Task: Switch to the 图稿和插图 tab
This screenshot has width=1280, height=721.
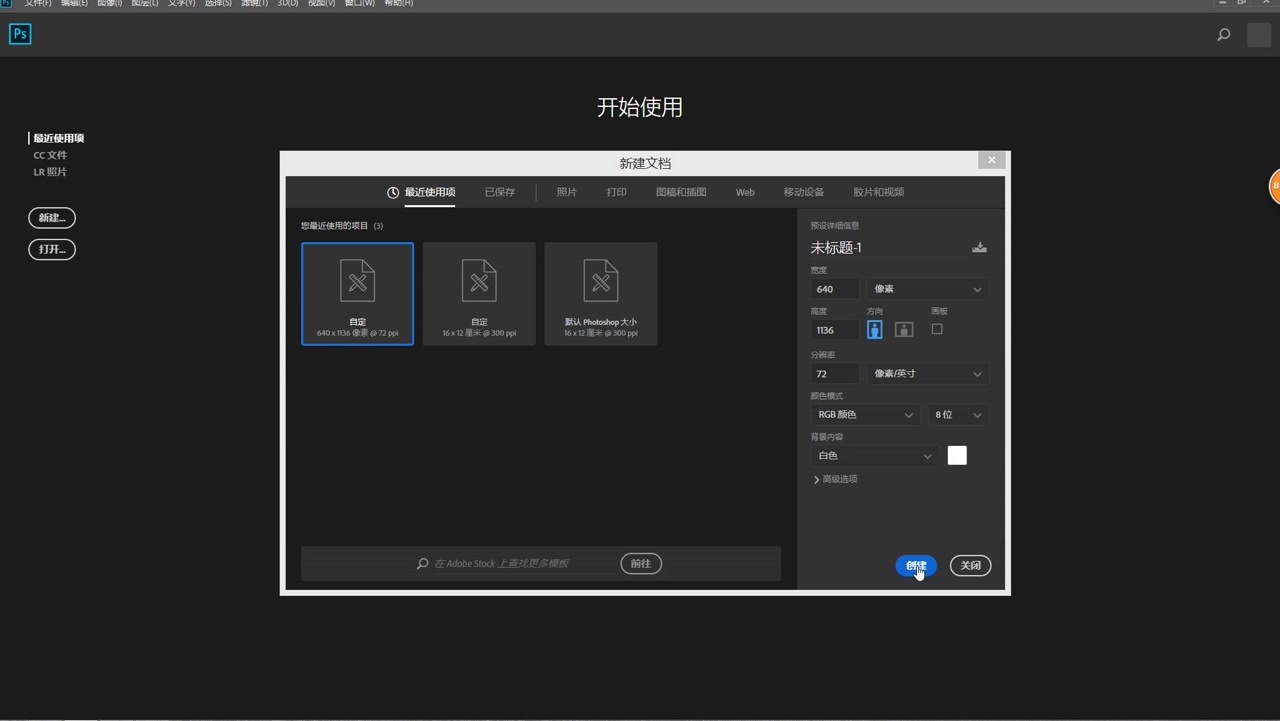Action: tap(681, 192)
